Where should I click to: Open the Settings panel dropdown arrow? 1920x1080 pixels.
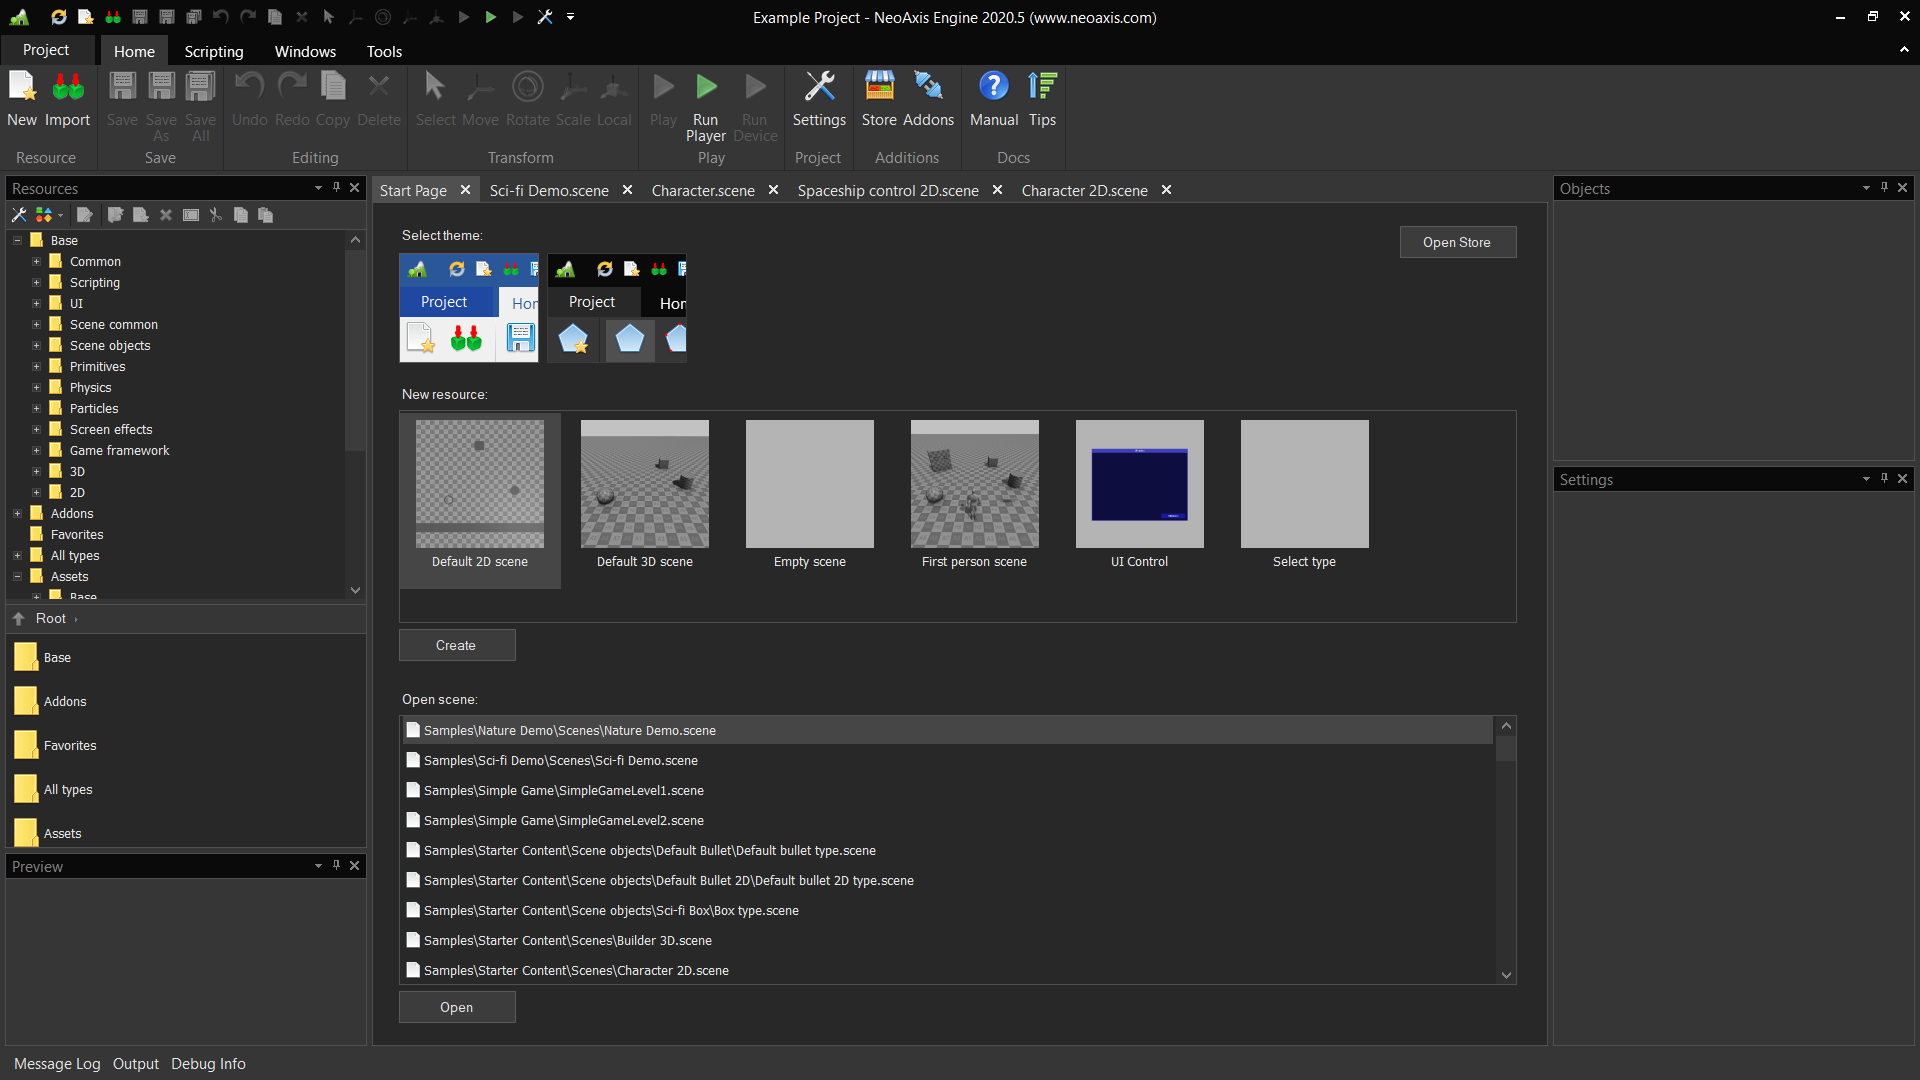1866,479
